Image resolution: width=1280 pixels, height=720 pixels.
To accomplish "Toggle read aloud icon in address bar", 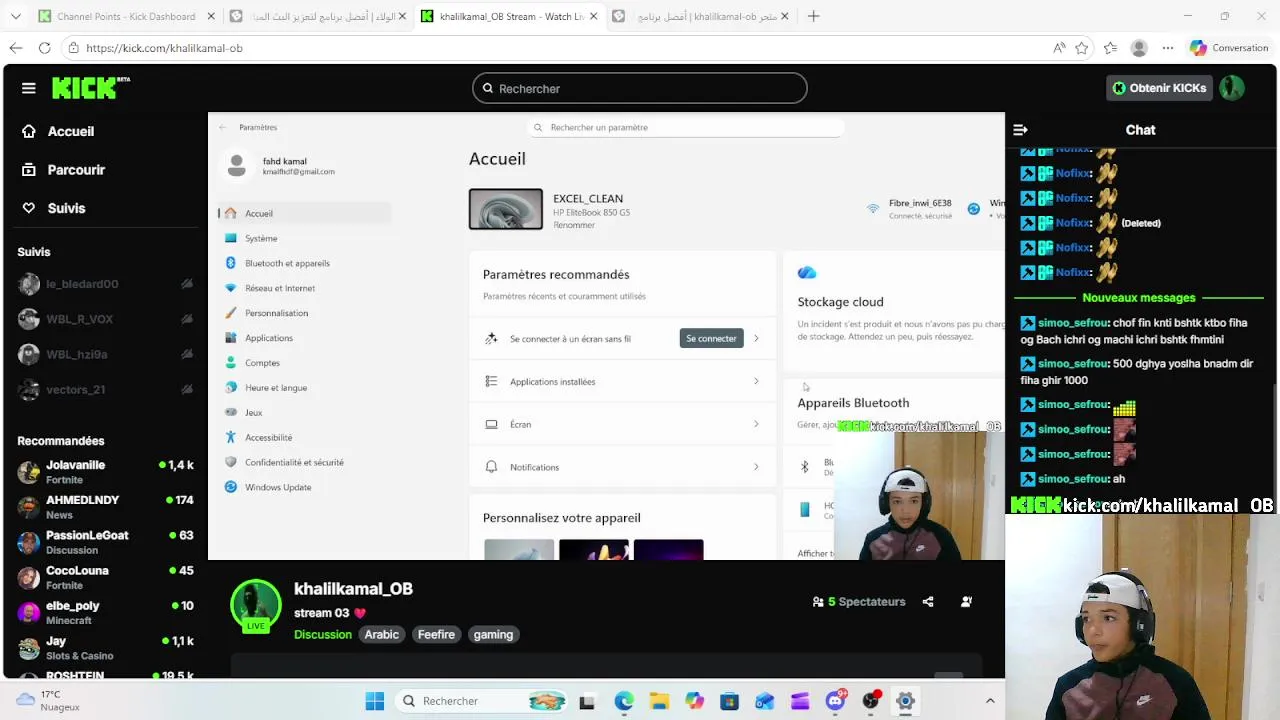I will click(x=1058, y=48).
